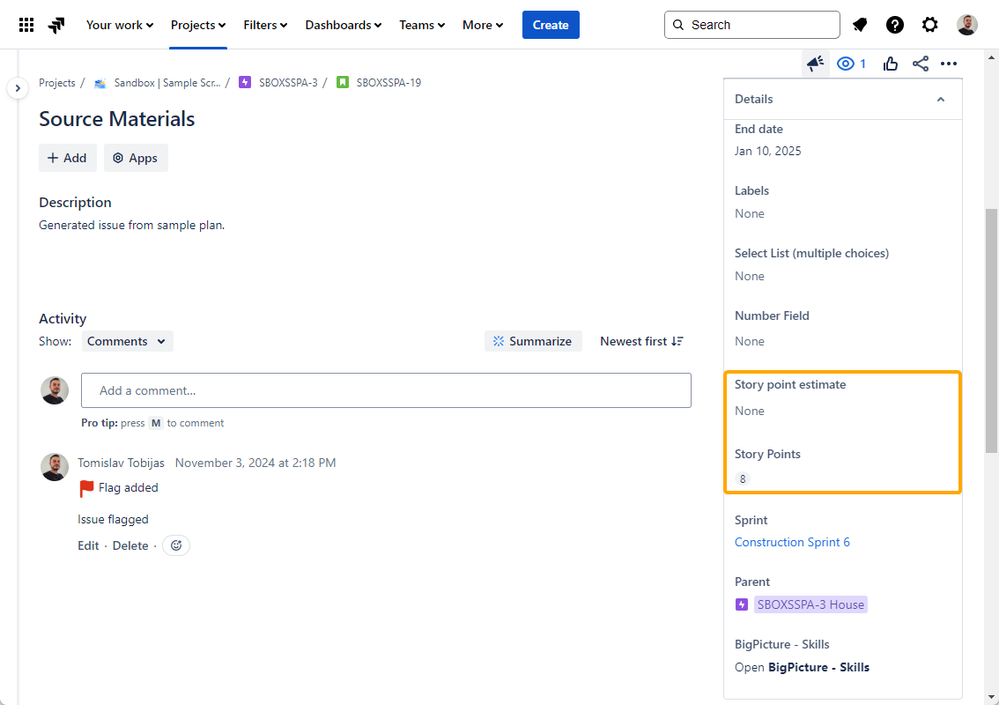Open the user profile avatar in header
Image resolution: width=999 pixels, height=705 pixels.
pyautogui.click(x=967, y=25)
